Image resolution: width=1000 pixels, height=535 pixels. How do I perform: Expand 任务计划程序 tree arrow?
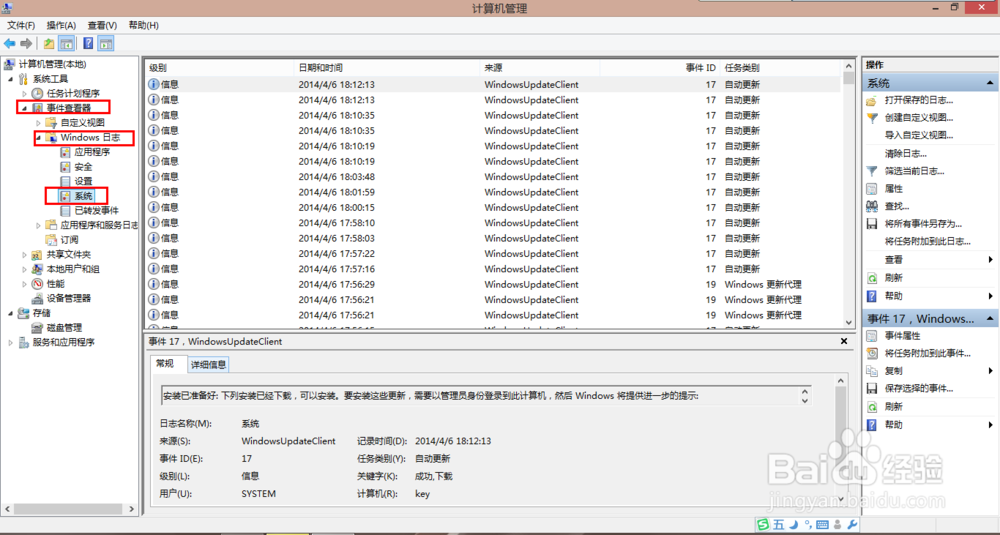24,94
